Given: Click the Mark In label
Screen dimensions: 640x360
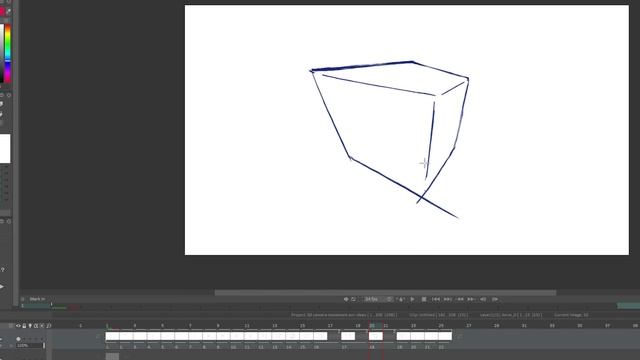Looking at the screenshot, I should [37, 299].
